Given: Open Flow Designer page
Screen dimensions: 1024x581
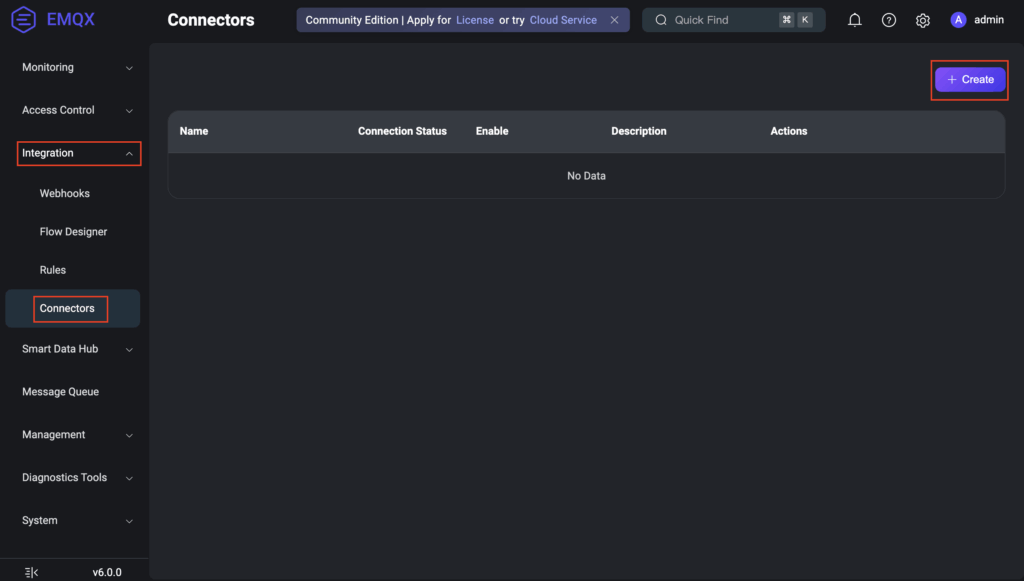Looking at the screenshot, I should [73, 232].
